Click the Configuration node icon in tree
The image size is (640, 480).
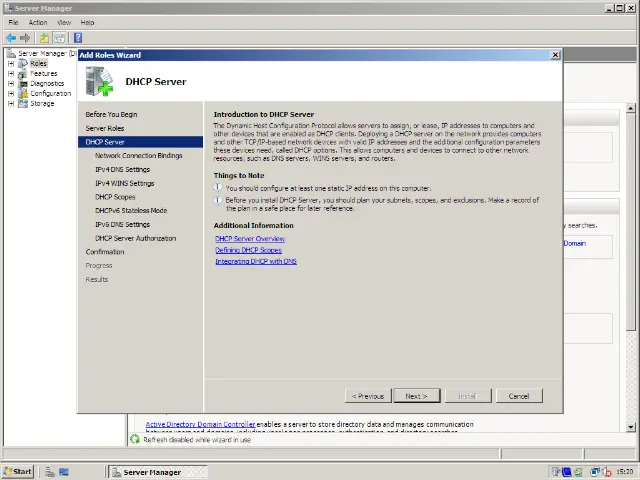point(23,93)
